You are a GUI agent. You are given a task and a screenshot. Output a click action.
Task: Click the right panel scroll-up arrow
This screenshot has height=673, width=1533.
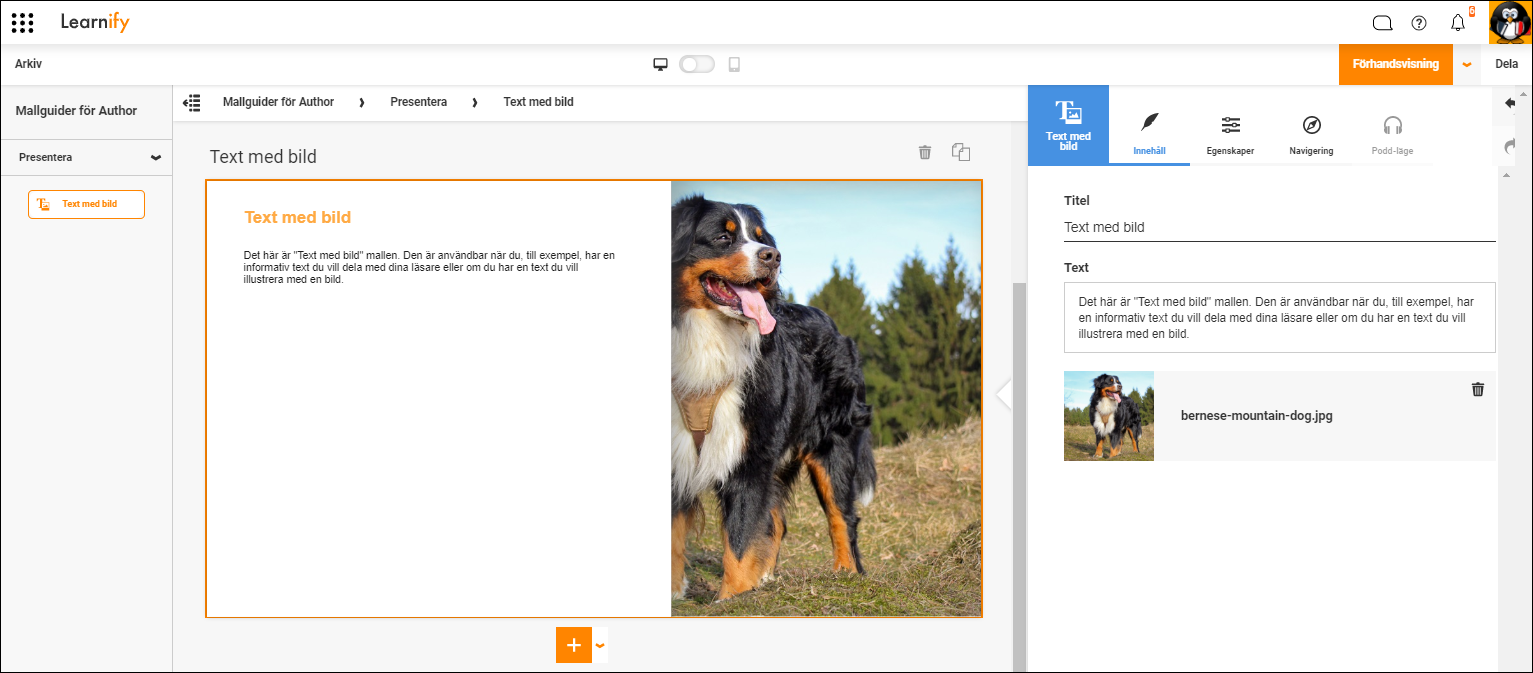click(1506, 175)
